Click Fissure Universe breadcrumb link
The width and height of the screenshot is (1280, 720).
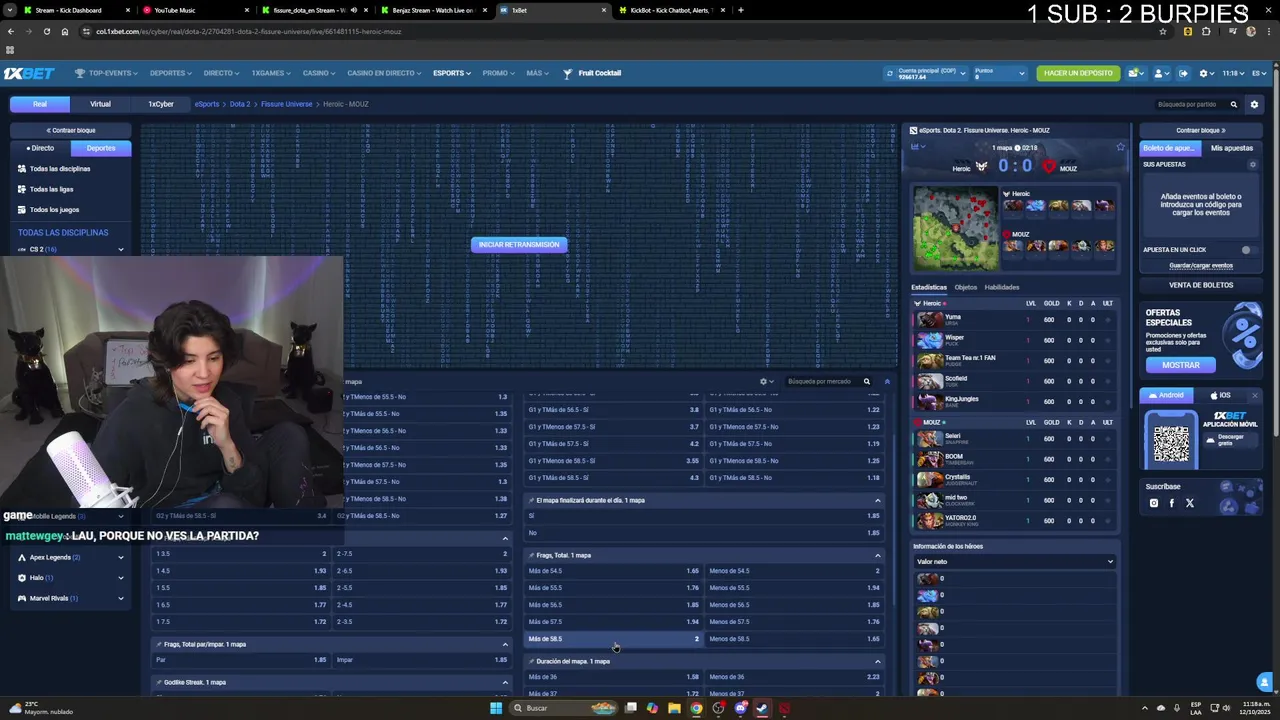tap(287, 104)
